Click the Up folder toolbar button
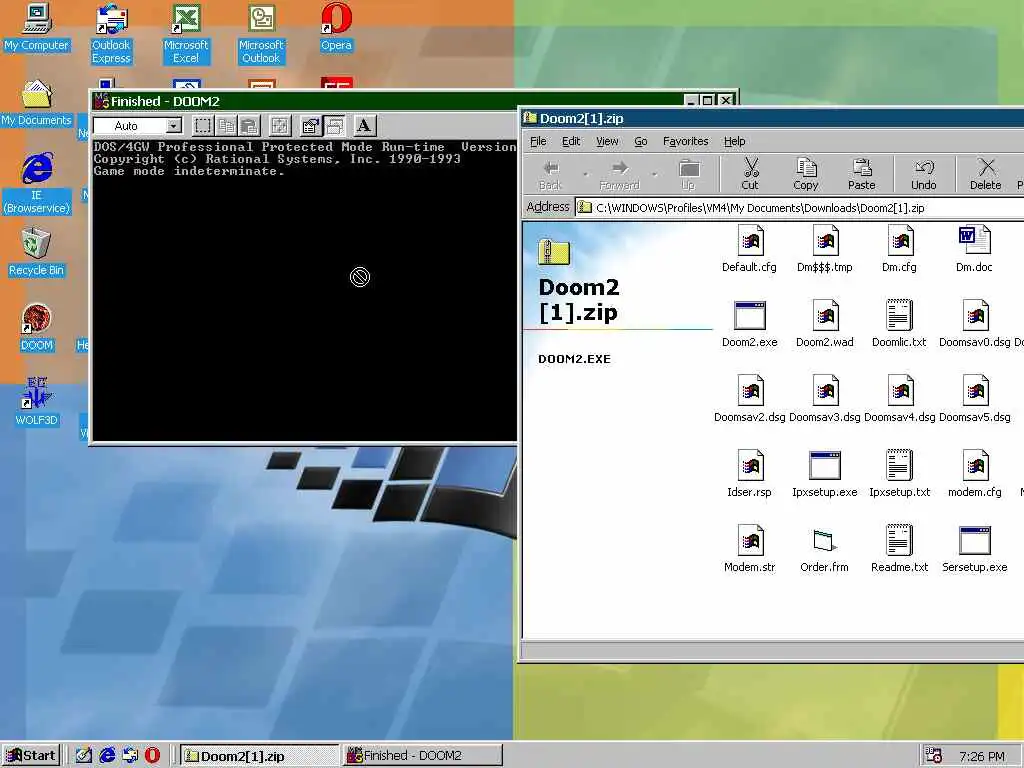Screen dimensions: 1024x768 [x=688, y=174]
